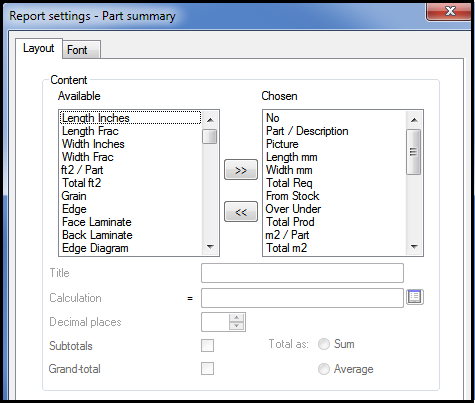The image size is (475, 405).
Task: Close the Report settings dialog
Action: pos(449,12)
